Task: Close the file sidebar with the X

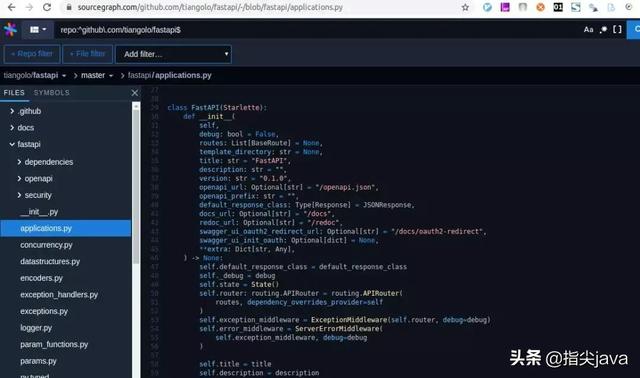Action: [135, 93]
